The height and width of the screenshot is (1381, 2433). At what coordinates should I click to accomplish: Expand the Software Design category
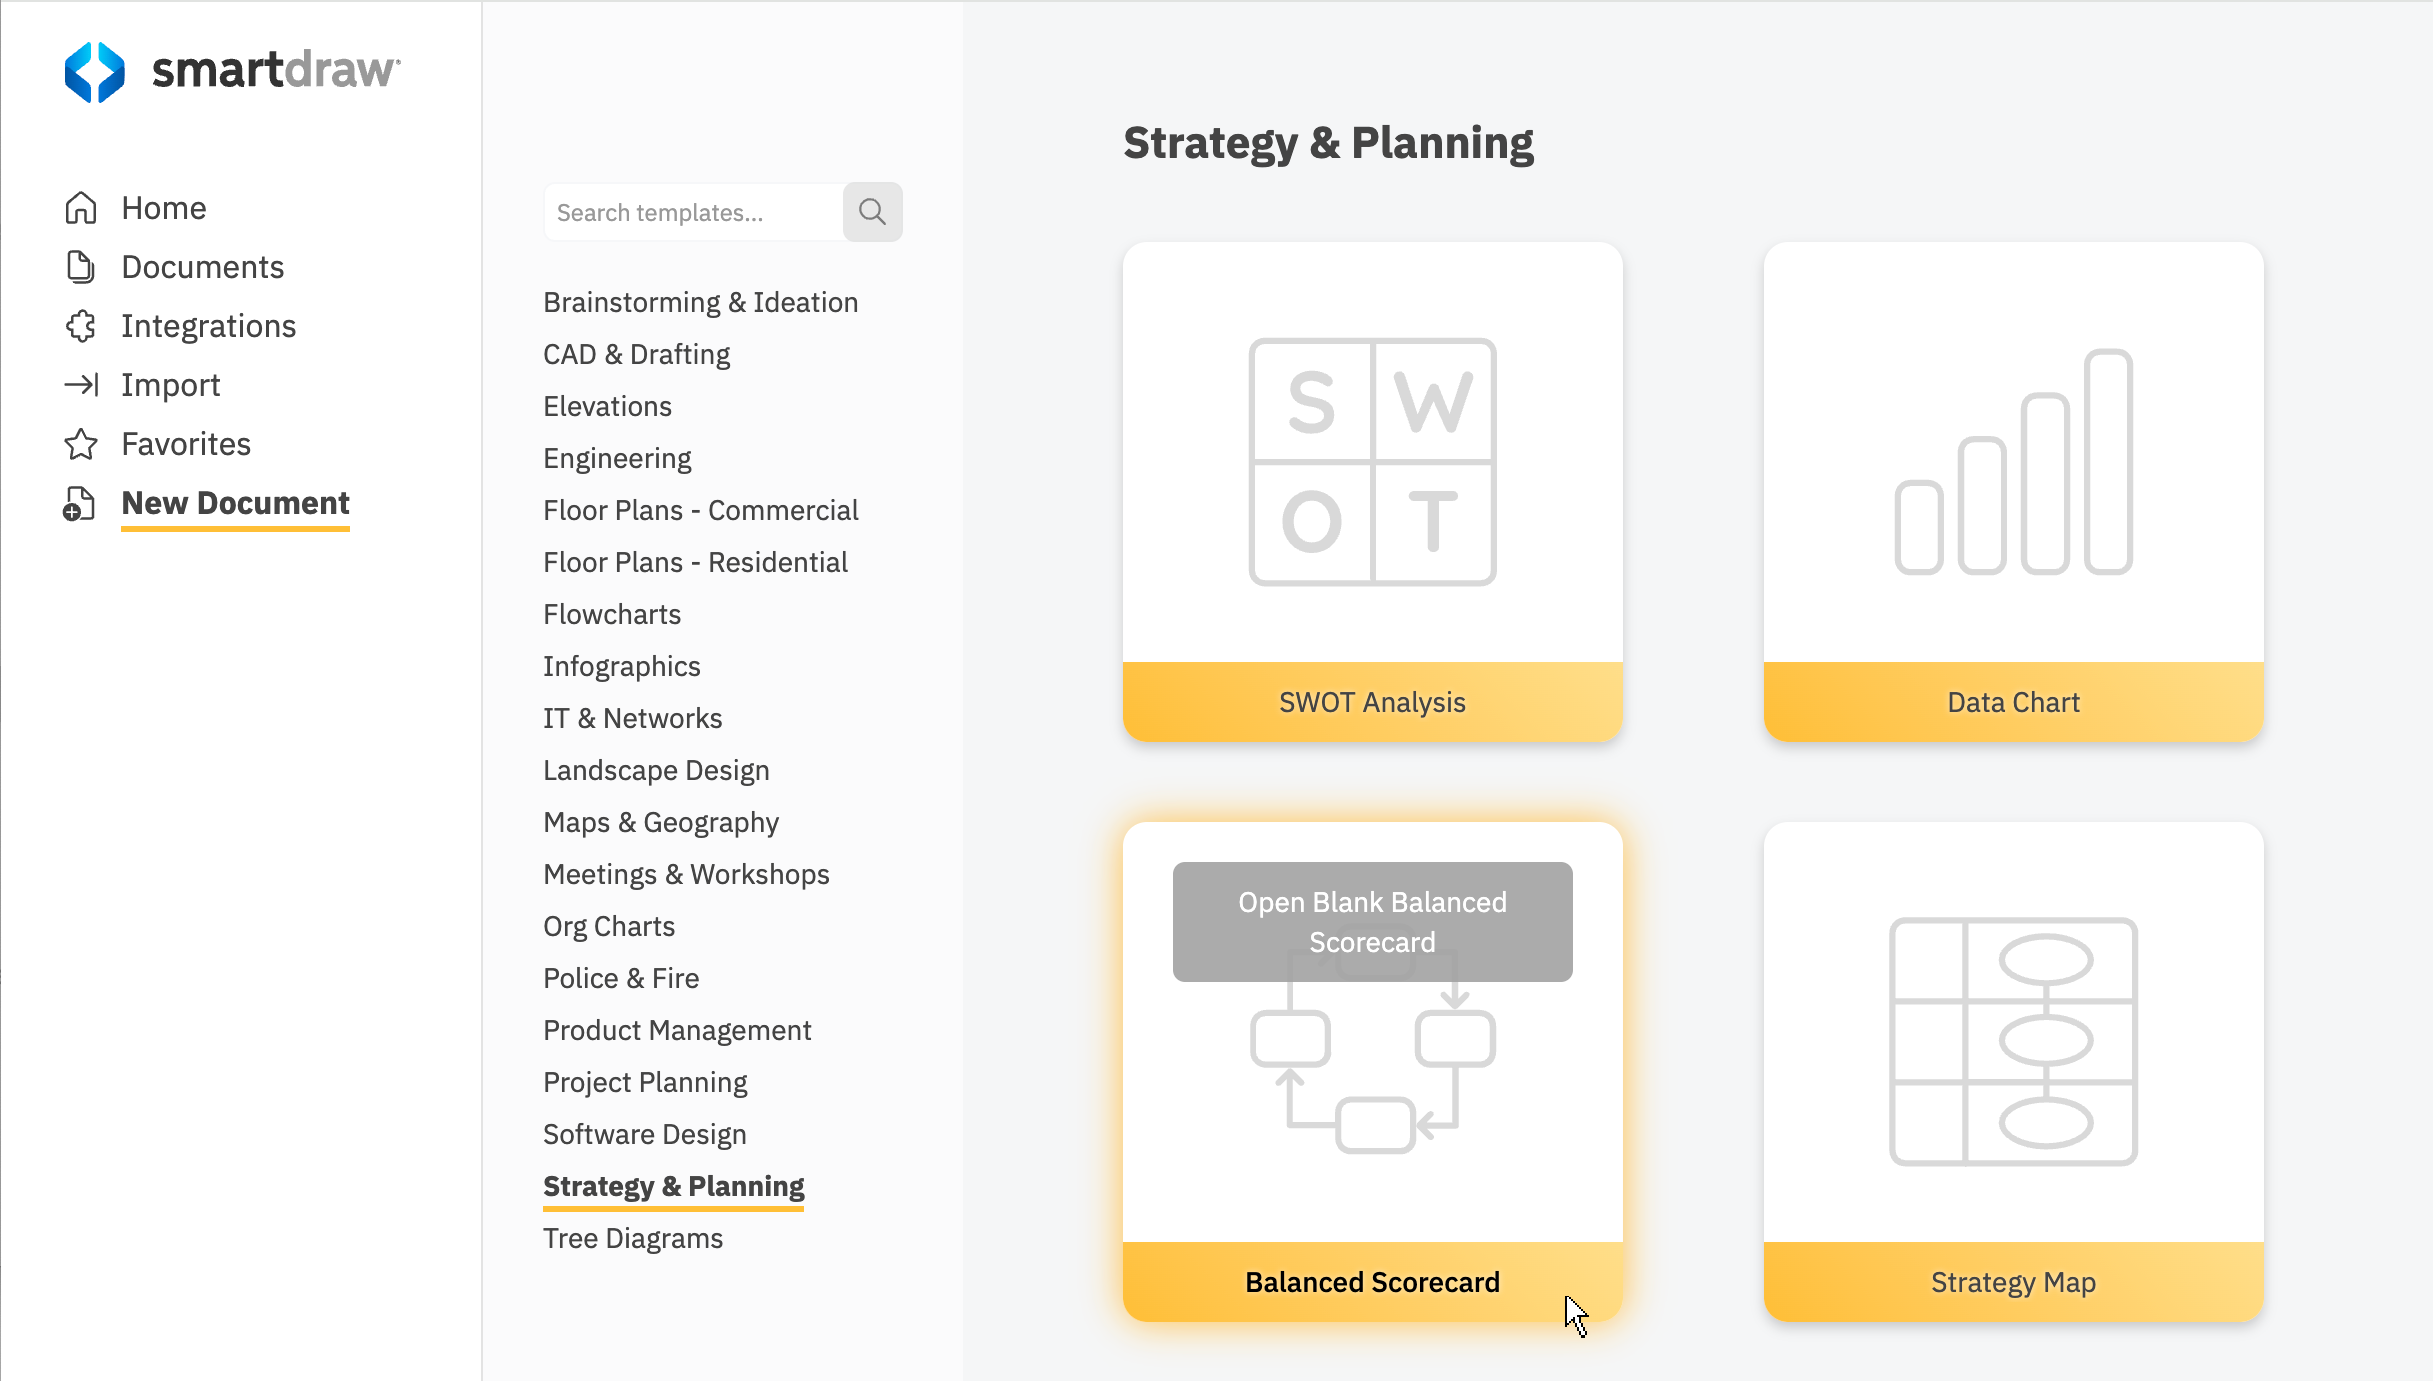coord(645,1132)
